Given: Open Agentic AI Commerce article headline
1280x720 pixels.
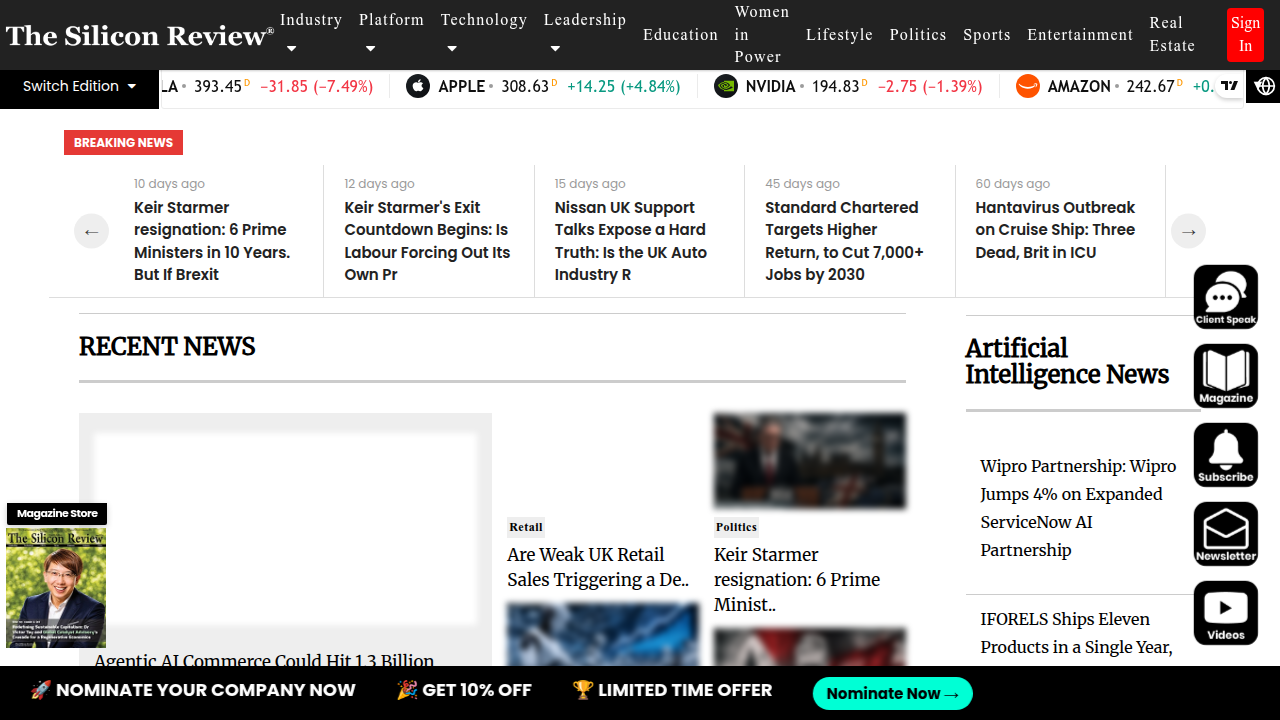Looking at the screenshot, I should (264, 660).
